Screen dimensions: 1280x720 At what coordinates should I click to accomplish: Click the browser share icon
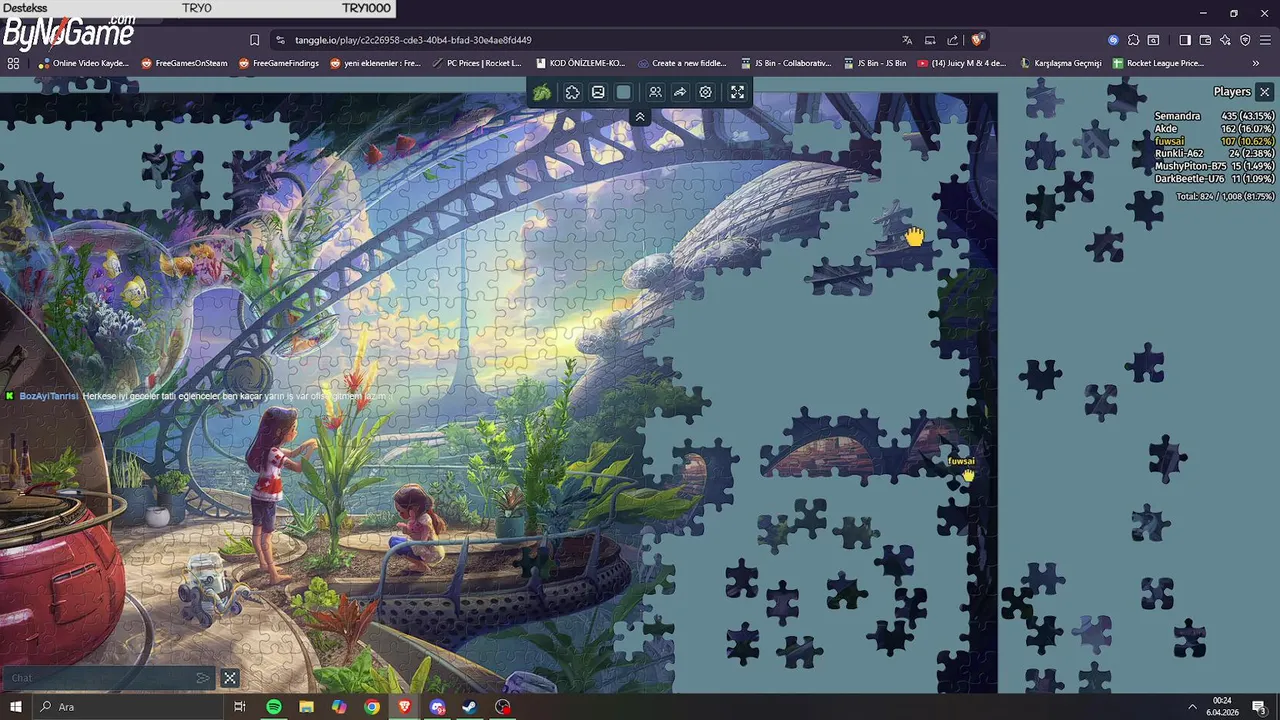coord(953,40)
